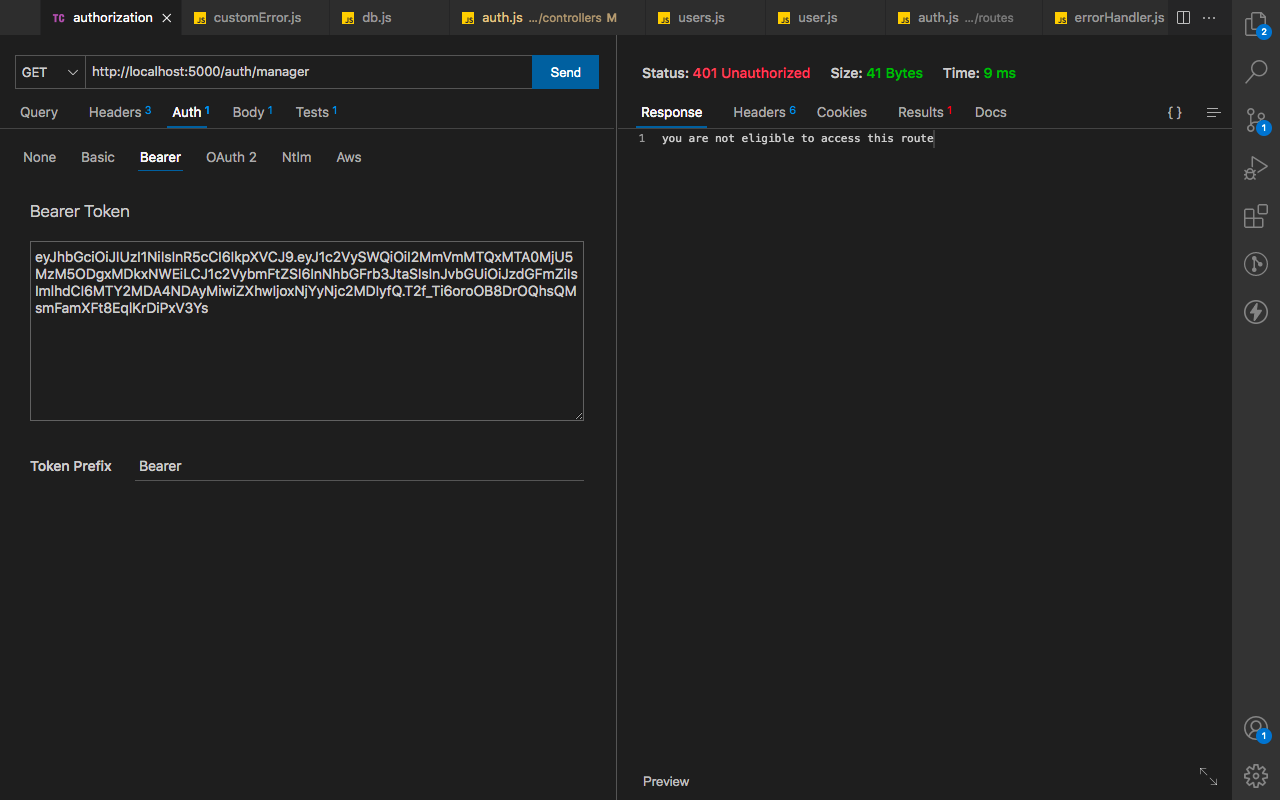The width and height of the screenshot is (1280, 800).
Task: Click the curly braces format response icon
Action: pos(1174,112)
